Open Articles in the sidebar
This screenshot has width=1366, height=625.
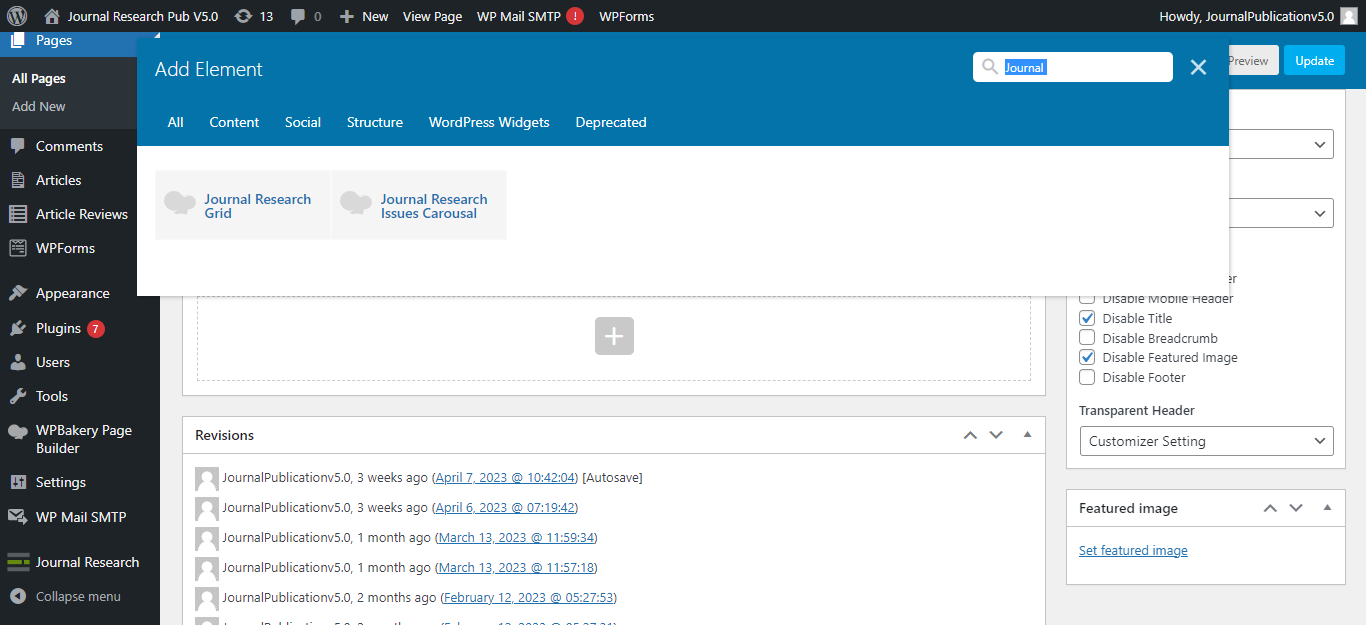[58, 180]
